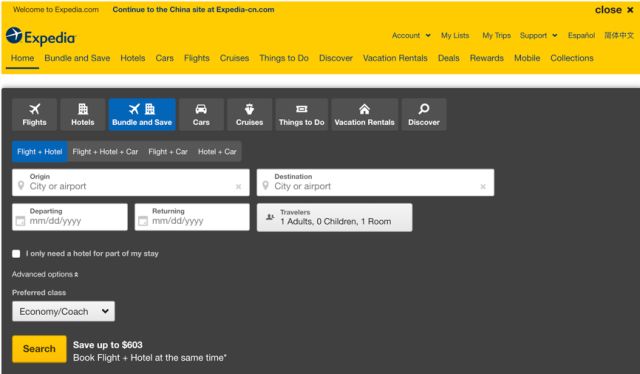Click the Expedia logo
Screen dimensions: 640x374
click(x=41, y=36)
